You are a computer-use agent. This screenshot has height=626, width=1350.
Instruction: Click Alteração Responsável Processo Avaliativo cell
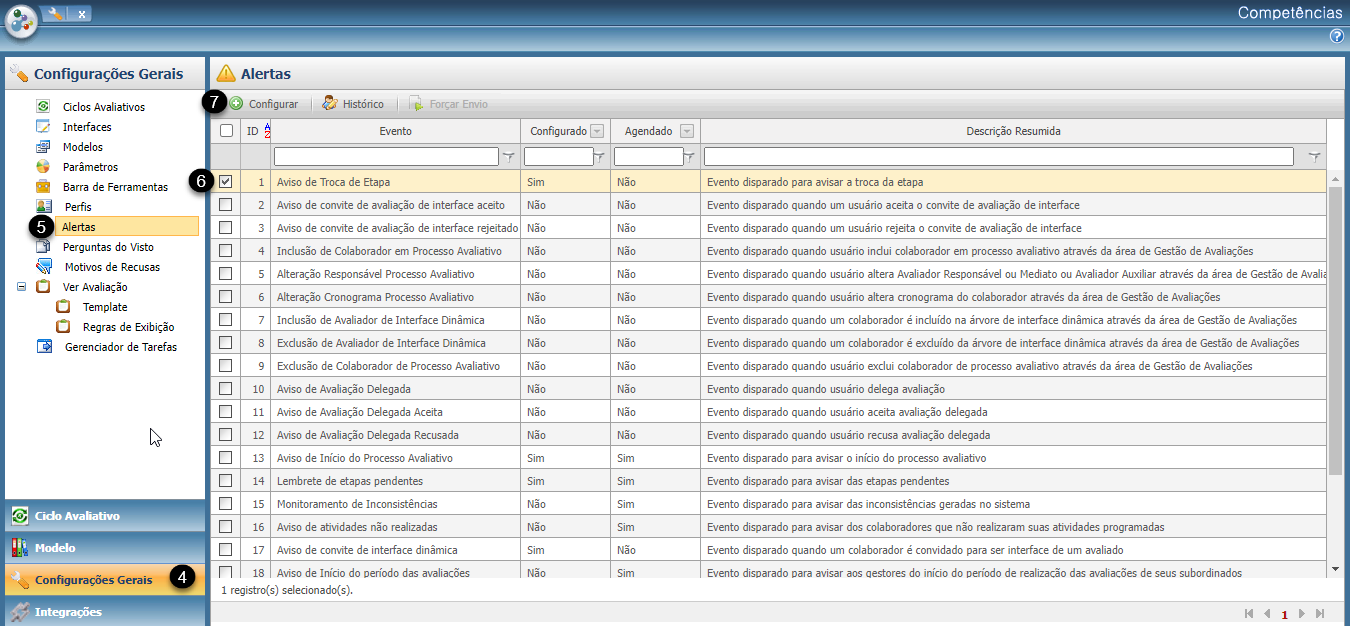395,273
